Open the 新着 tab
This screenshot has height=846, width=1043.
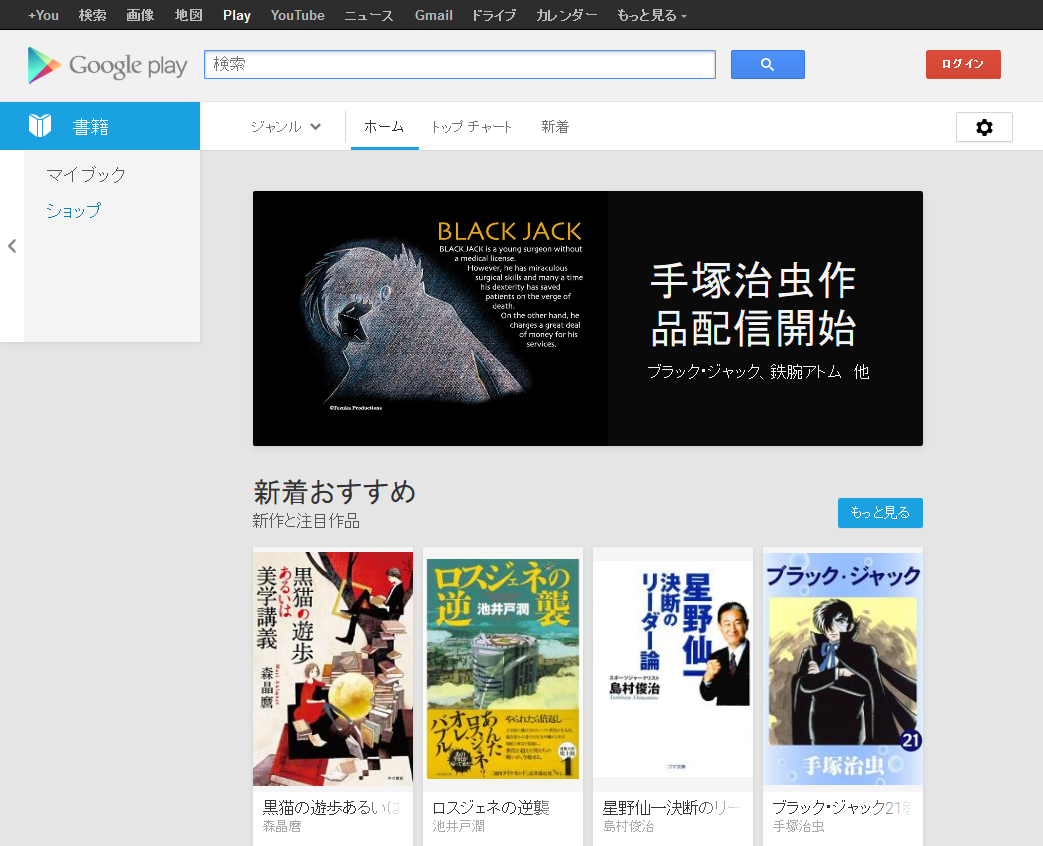click(555, 126)
